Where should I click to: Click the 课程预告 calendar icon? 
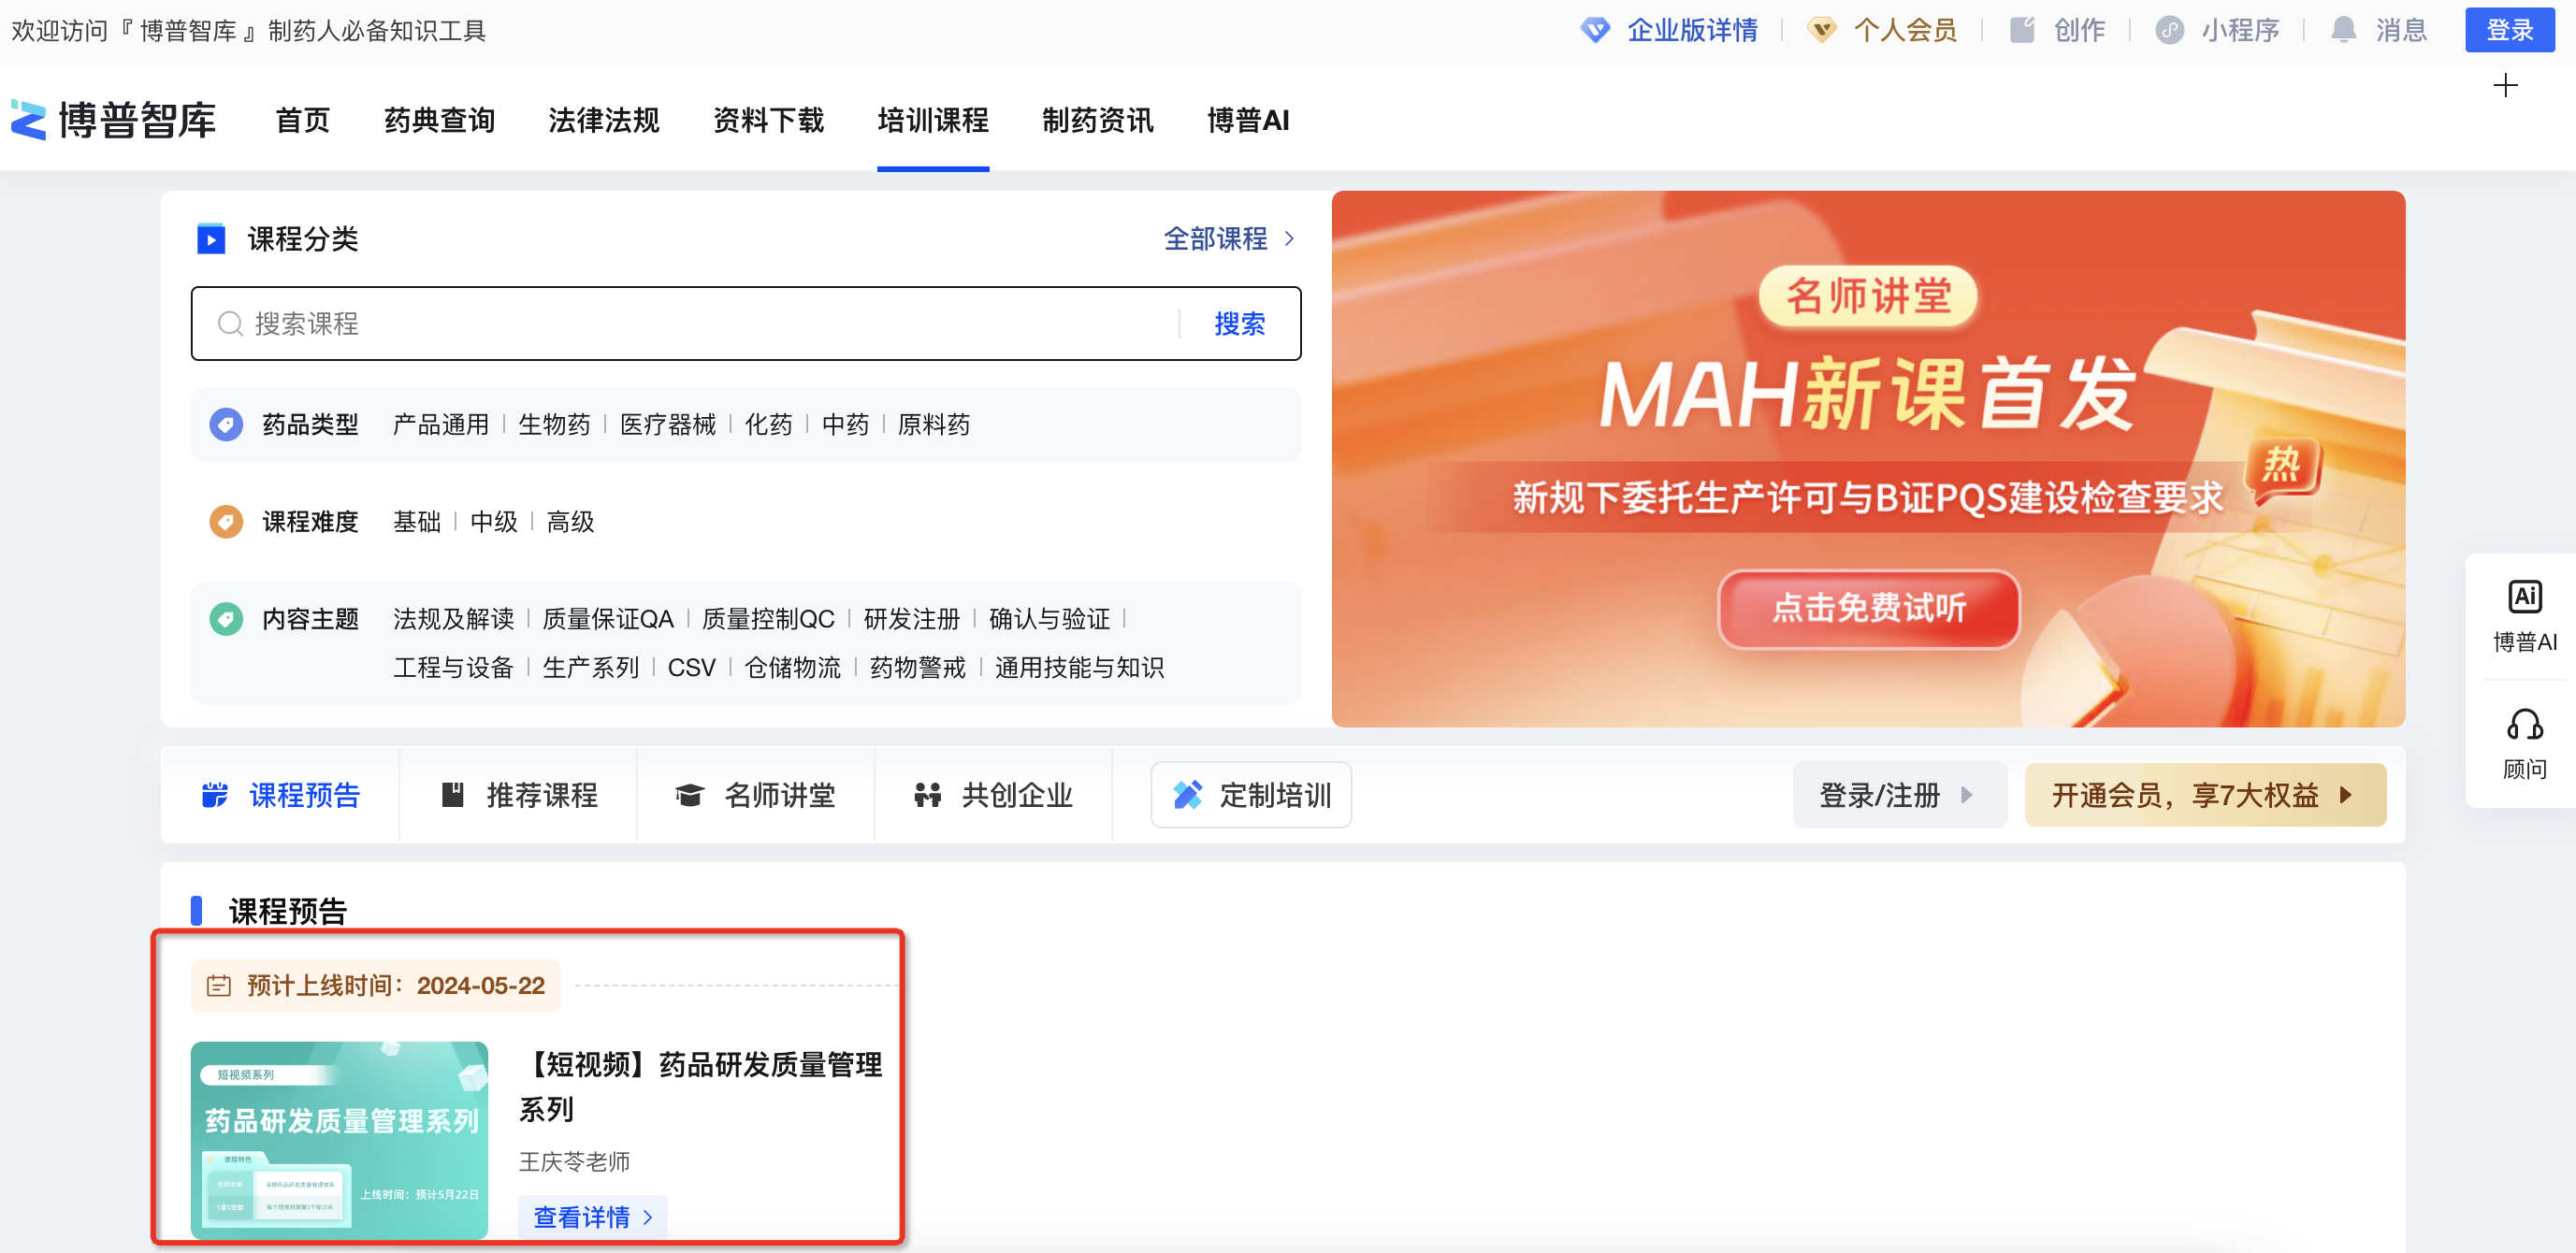215,795
